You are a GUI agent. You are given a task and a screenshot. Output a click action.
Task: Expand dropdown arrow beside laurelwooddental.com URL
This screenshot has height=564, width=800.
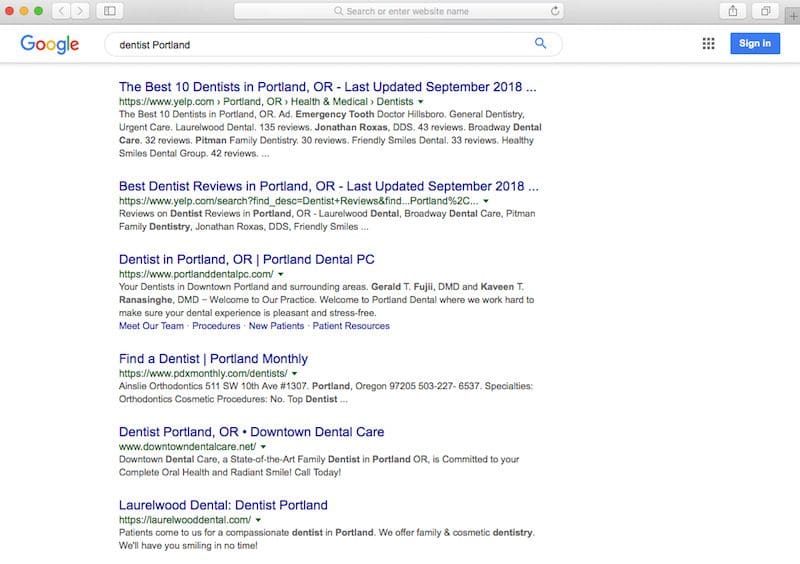point(258,520)
